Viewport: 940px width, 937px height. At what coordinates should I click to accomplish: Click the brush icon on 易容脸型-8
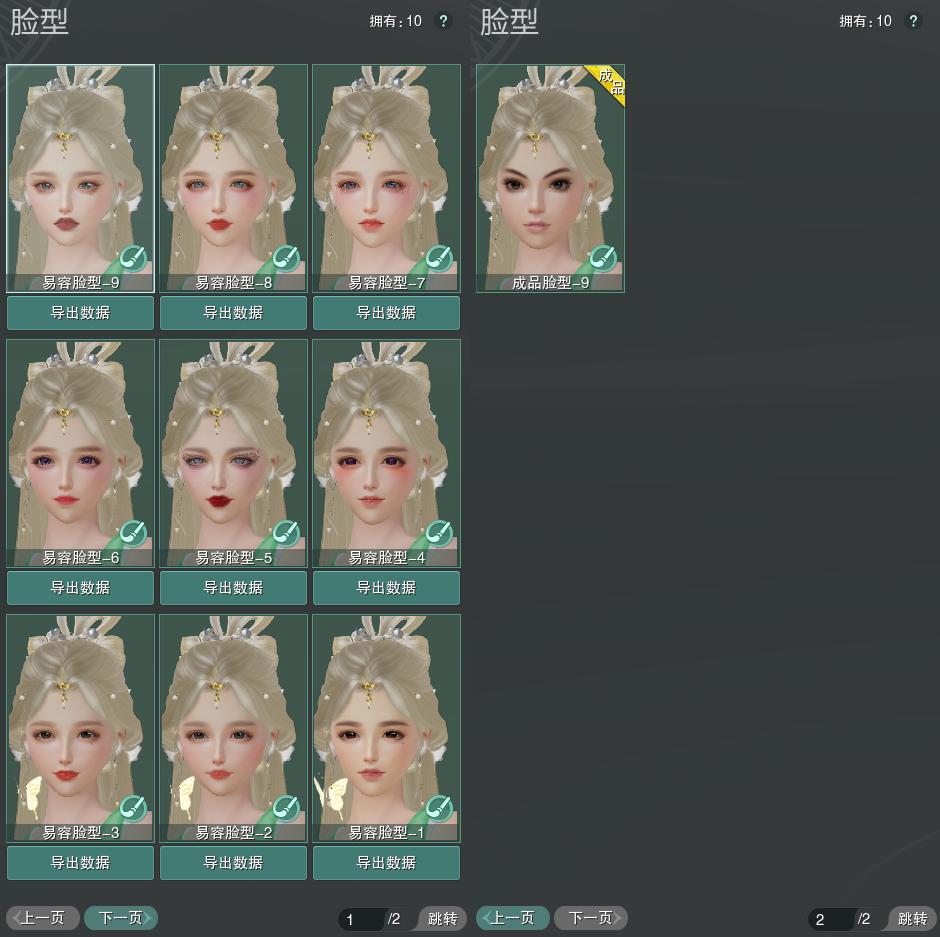[286, 258]
